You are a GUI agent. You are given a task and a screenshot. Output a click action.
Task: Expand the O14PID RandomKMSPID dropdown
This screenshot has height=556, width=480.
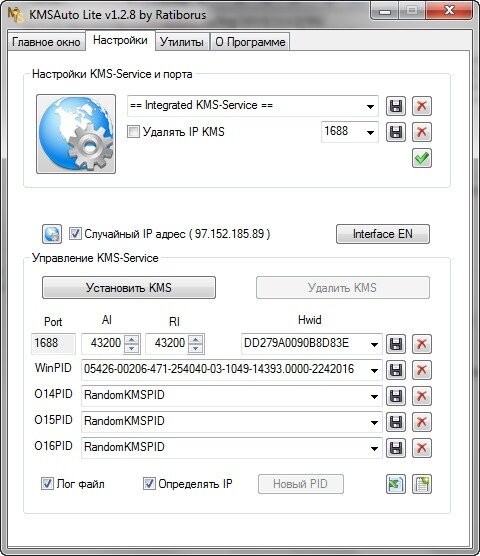coord(374,396)
